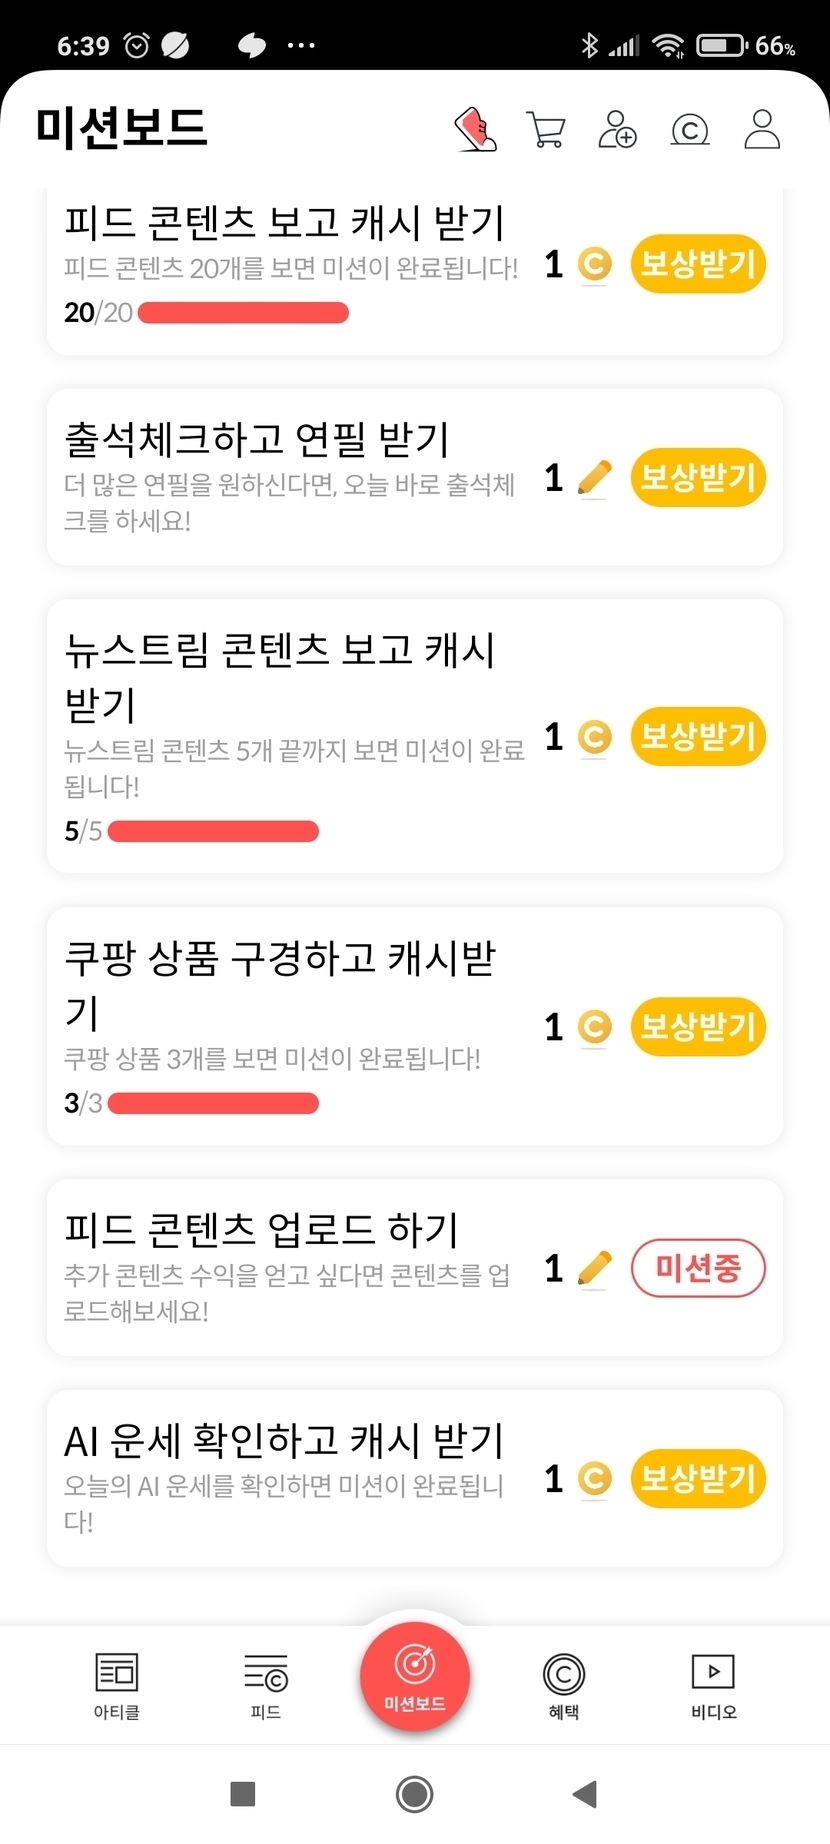Open the user profile icon
The image size is (830, 1844).
coord(762,129)
